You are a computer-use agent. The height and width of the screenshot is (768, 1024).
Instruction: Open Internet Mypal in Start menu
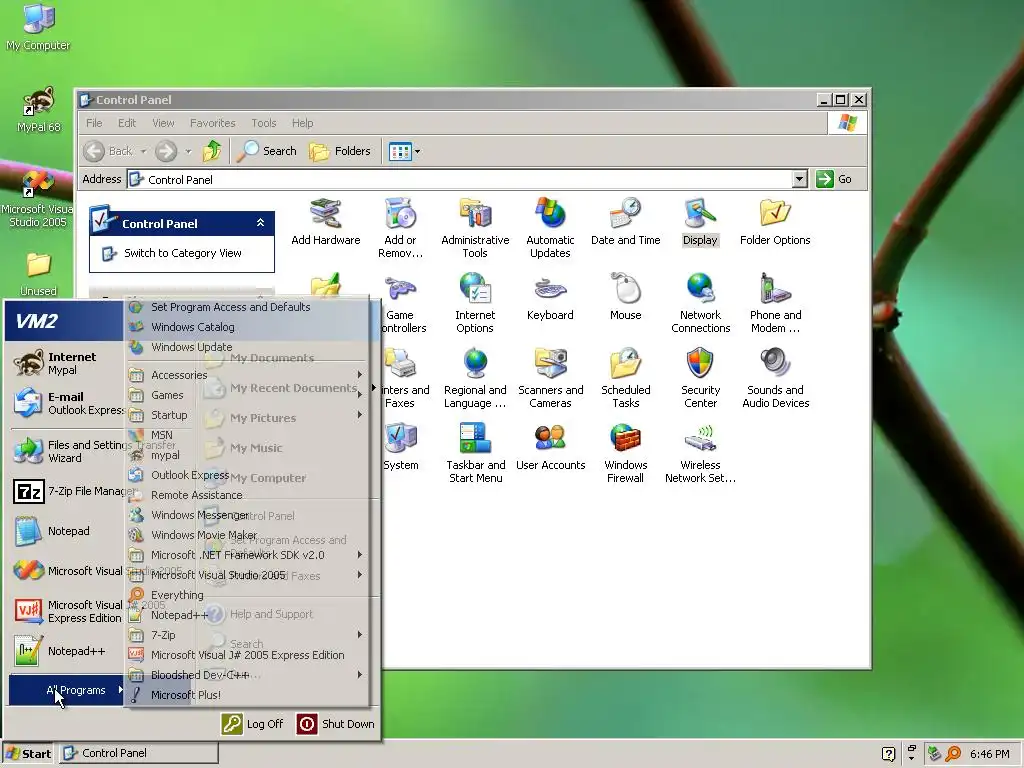(65, 364)
